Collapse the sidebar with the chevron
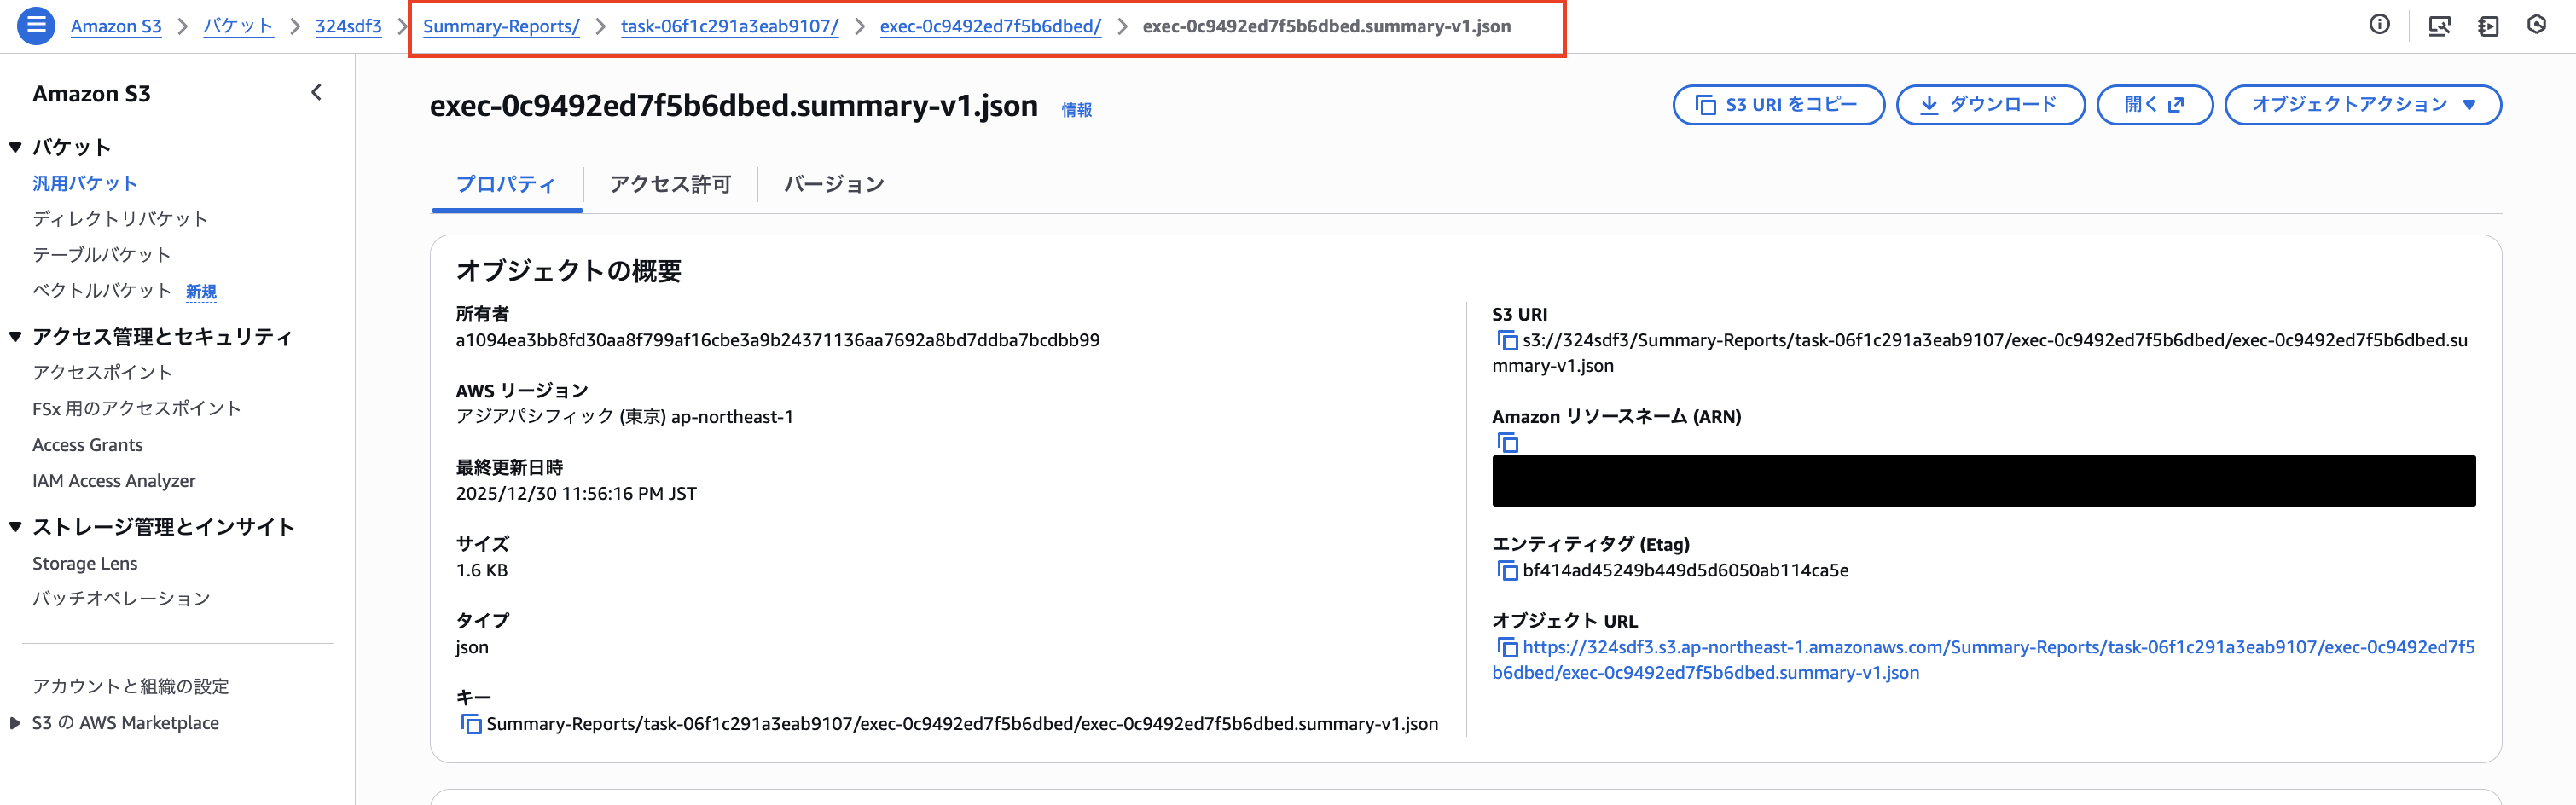Viewport: 2576px width, 805px height. (316, 92)
